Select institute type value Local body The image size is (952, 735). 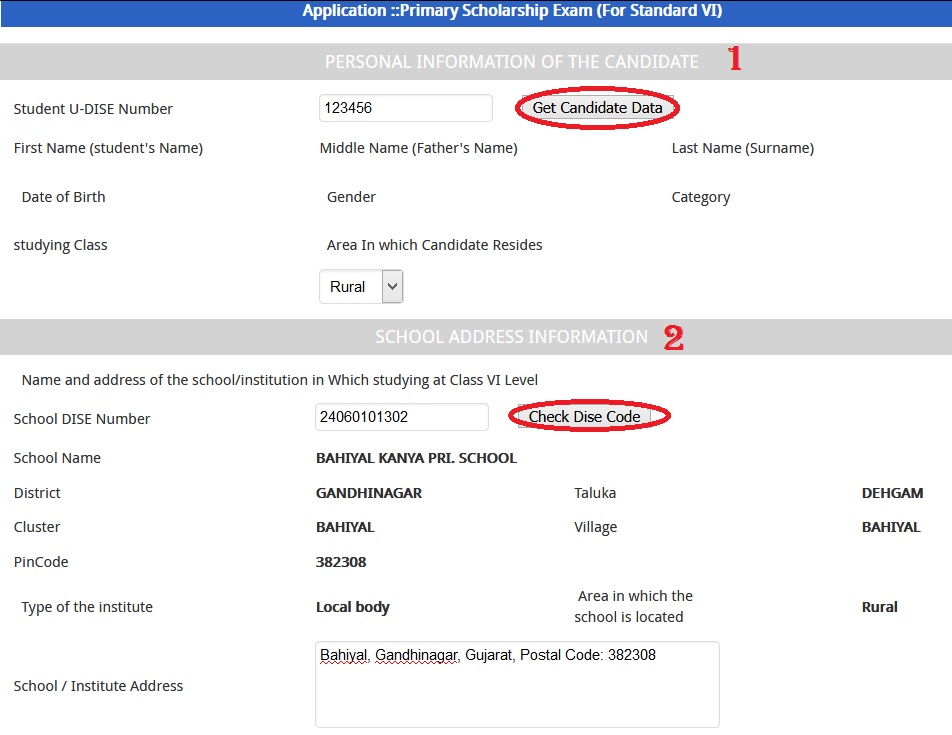[352, 607]
